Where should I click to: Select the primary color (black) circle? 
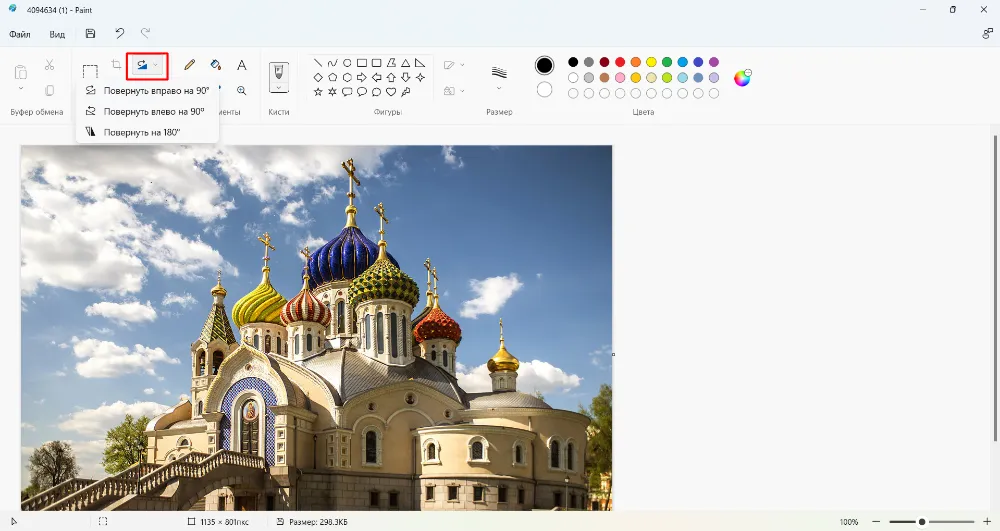tap(544, 65)
